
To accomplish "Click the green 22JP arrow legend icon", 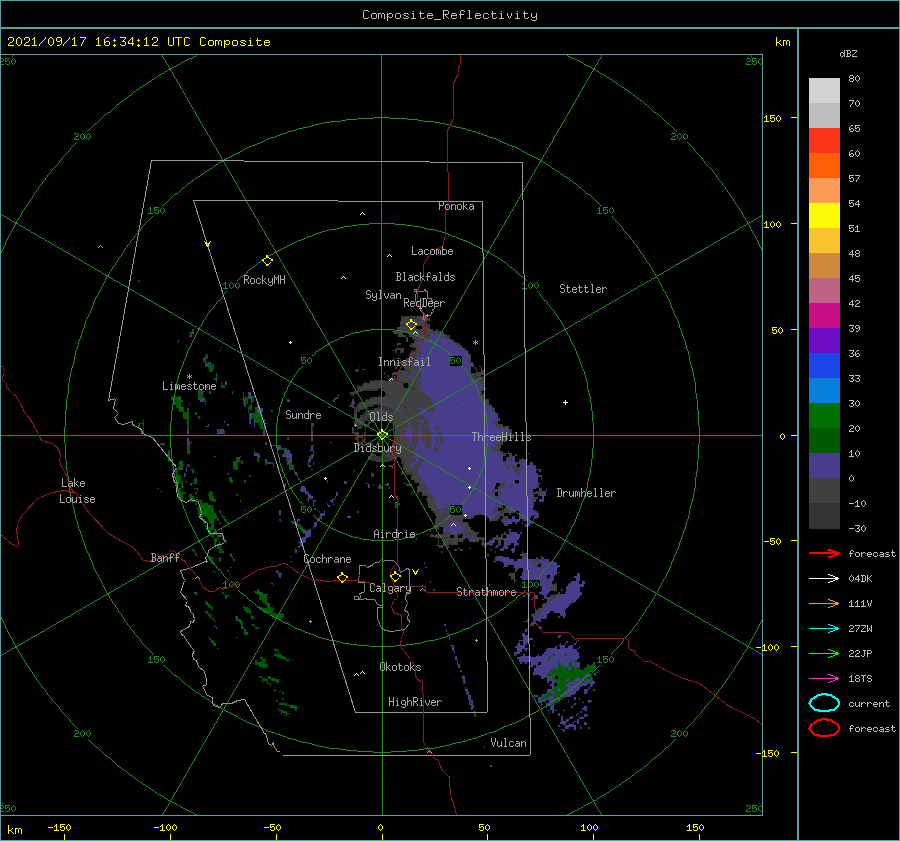I will [824, 653].
